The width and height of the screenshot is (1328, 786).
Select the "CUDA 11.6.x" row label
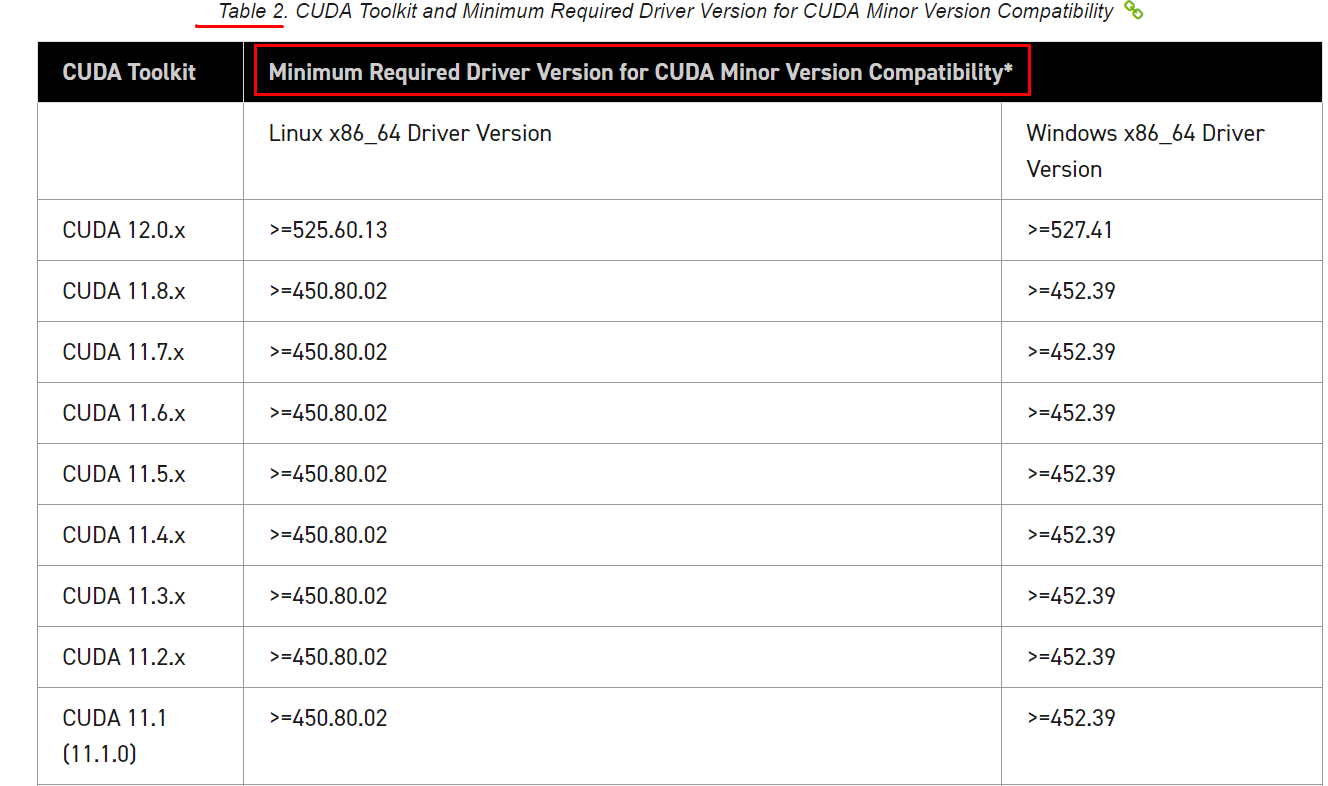(x=124, y=413)
